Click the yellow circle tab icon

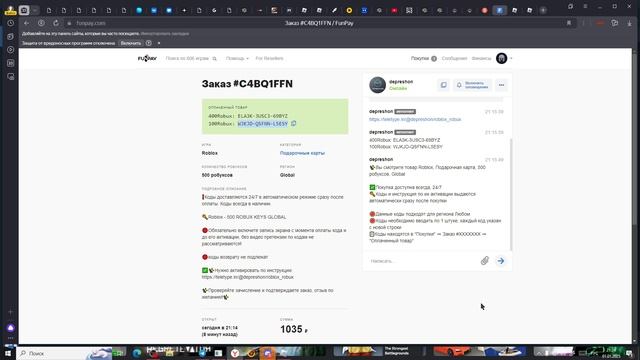click(x=349, y=10)
